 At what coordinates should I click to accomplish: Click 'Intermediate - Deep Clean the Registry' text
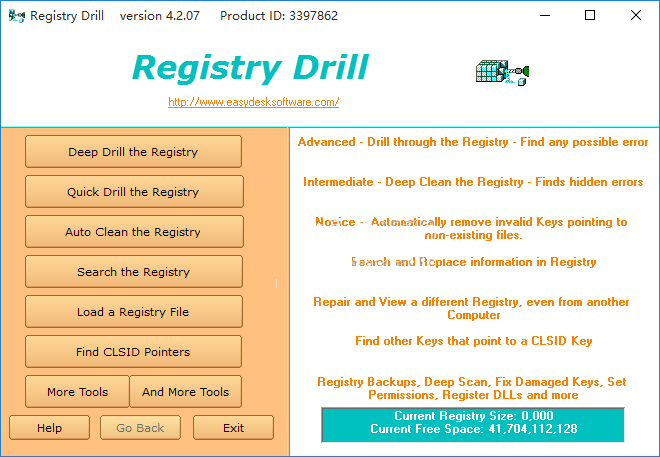[473, 182]
